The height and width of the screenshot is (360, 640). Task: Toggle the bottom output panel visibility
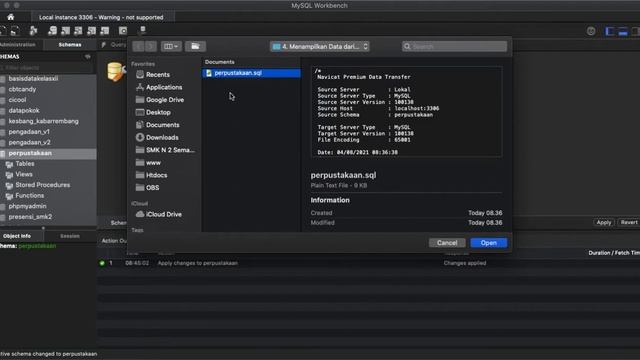point(623,31)
